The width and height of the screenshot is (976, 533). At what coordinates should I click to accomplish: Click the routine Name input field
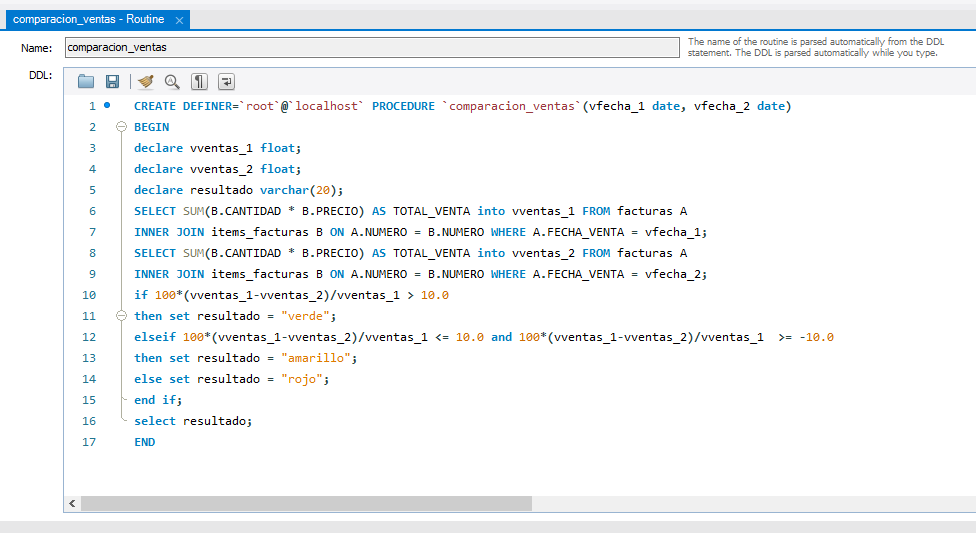pyautogui.click(x=372, y=47)
